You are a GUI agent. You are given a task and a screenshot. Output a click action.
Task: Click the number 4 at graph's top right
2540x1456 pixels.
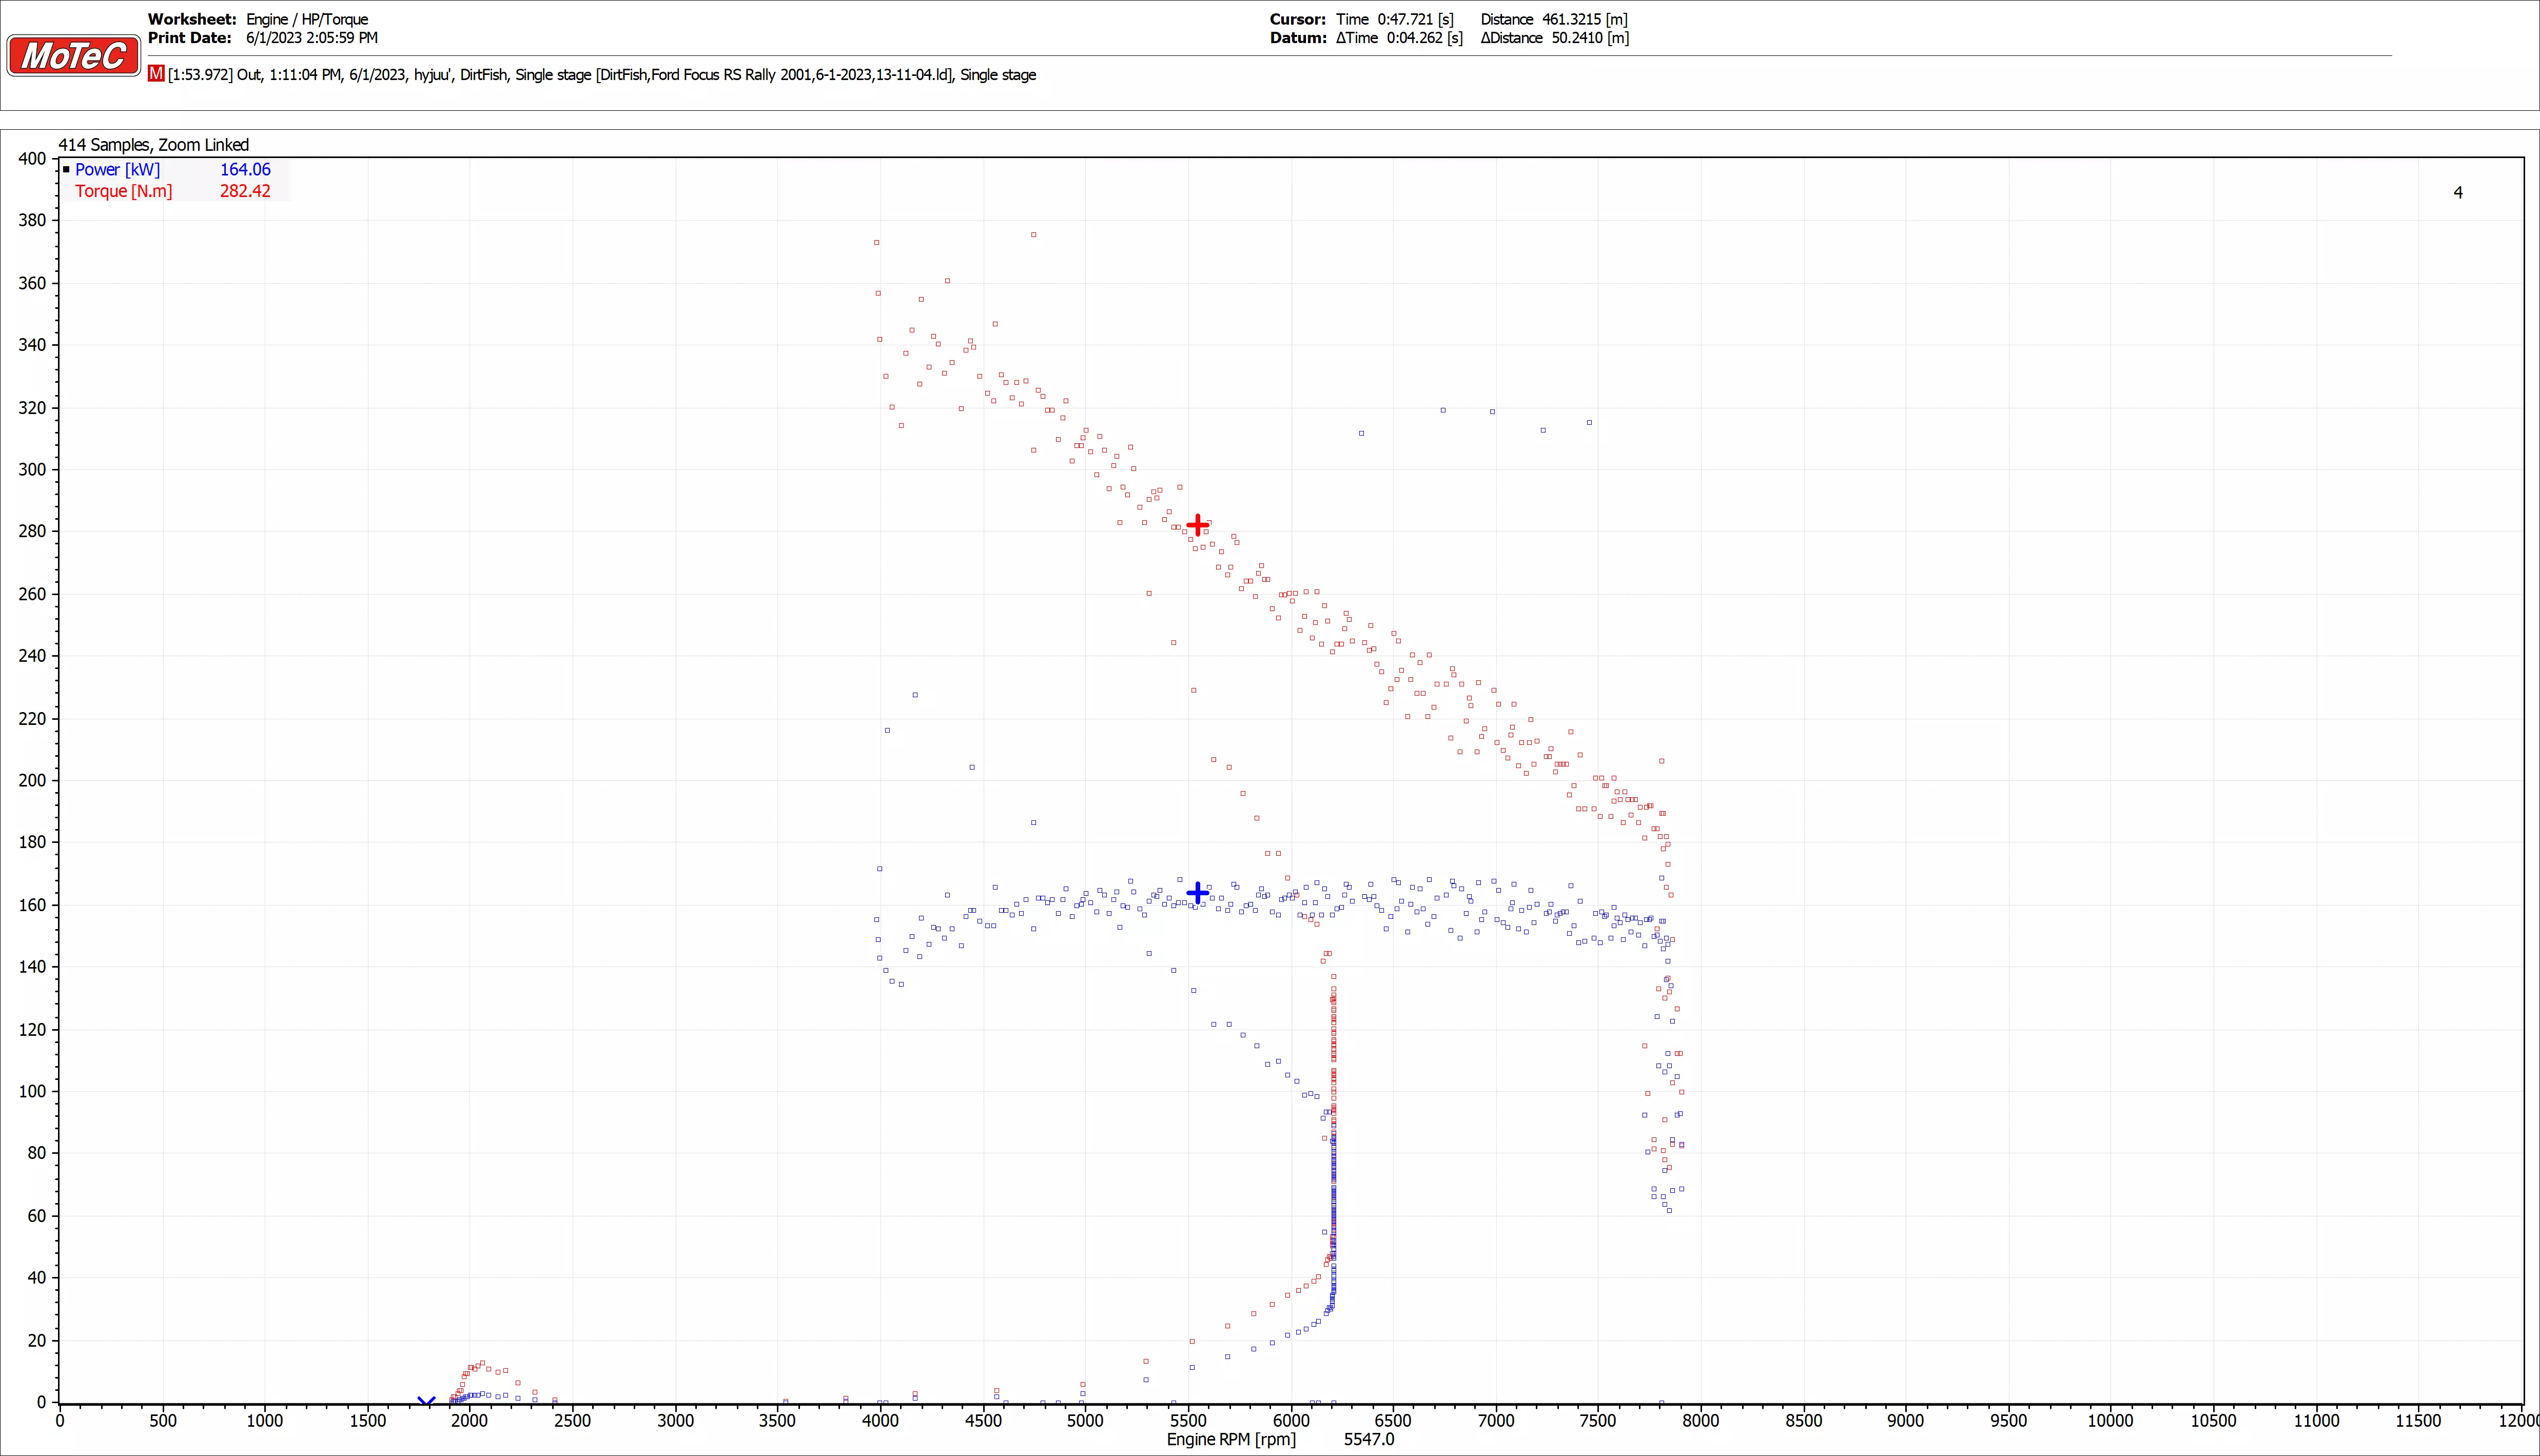(2458, 192)
